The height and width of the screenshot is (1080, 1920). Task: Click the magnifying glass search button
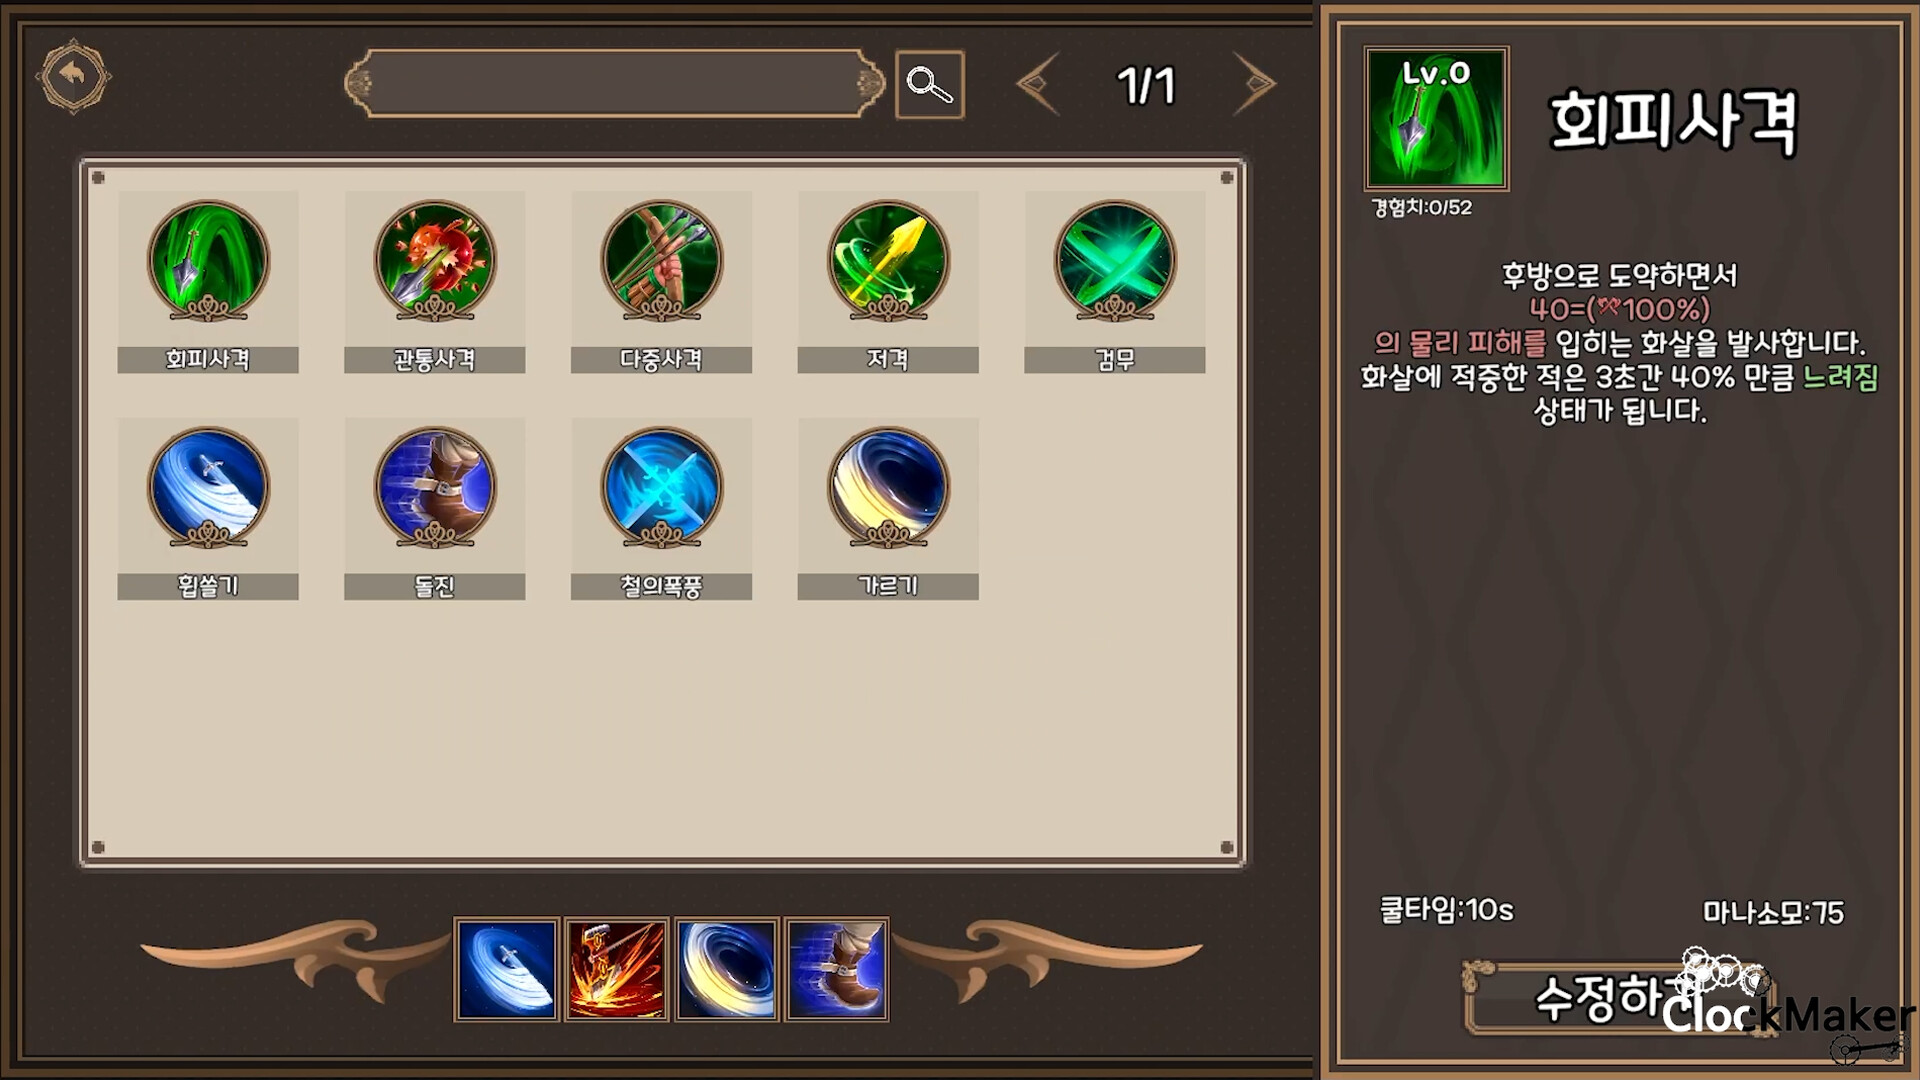click(x=930, y=85)
